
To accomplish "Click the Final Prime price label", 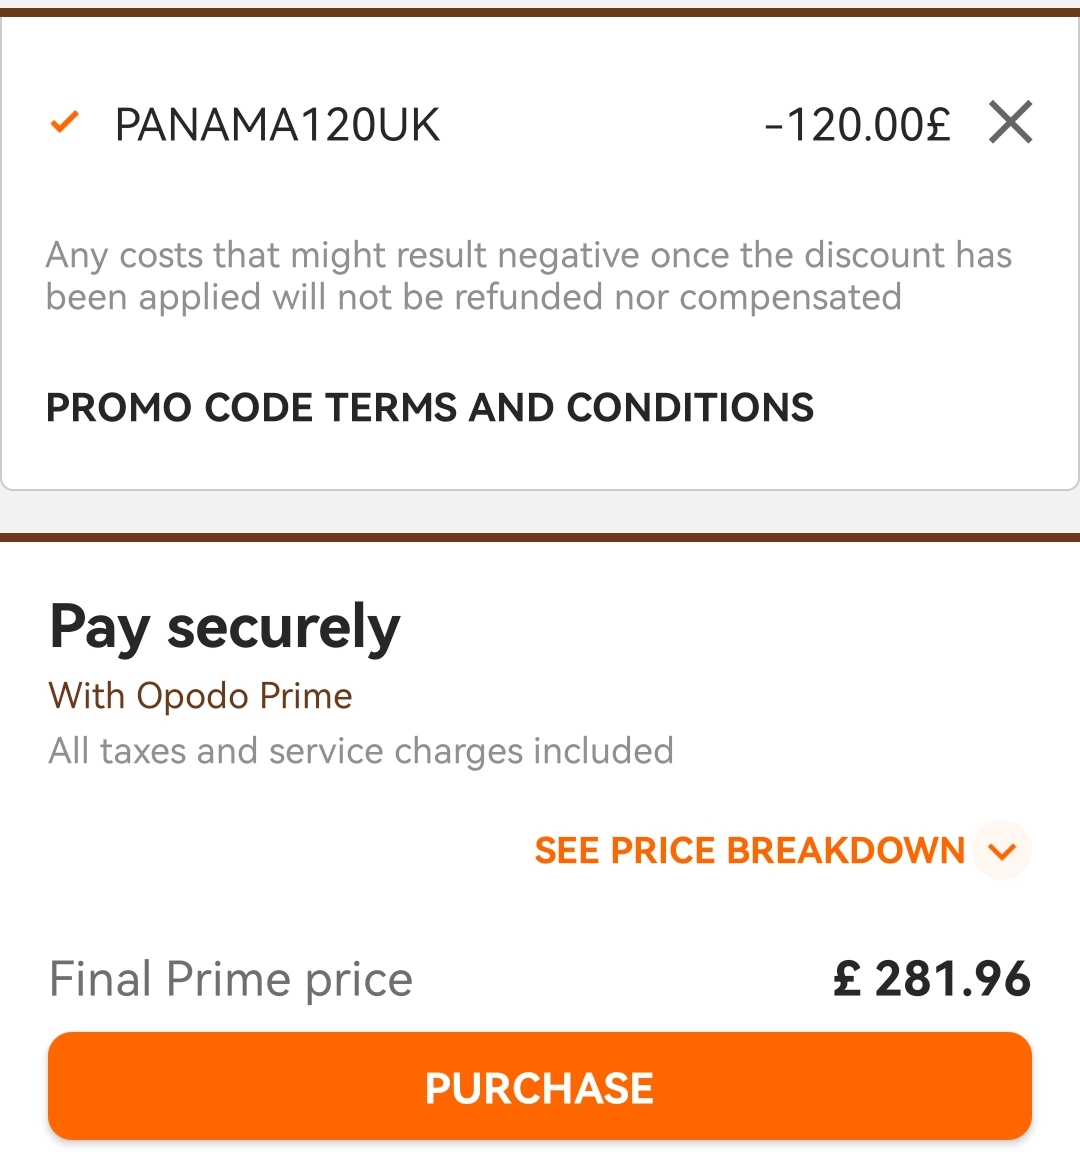I will pyautogui.click(x=231, y=980).
